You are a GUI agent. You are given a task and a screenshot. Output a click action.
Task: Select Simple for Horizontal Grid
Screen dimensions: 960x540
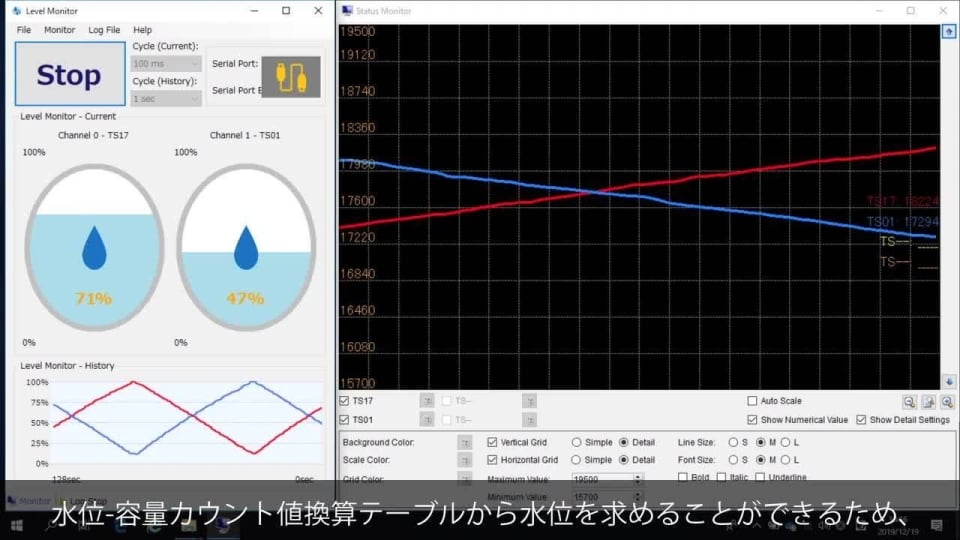click(576, 460)
